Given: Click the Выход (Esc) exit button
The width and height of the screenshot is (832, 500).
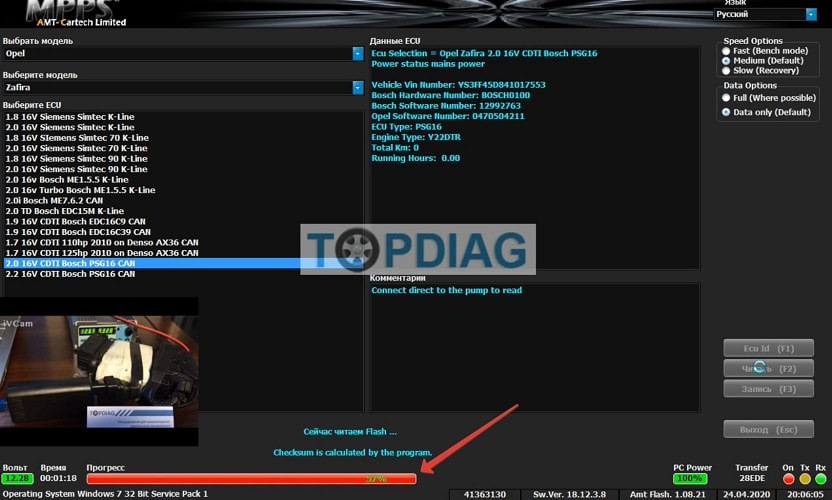Looking at the screenshot, I should (768, 429).
